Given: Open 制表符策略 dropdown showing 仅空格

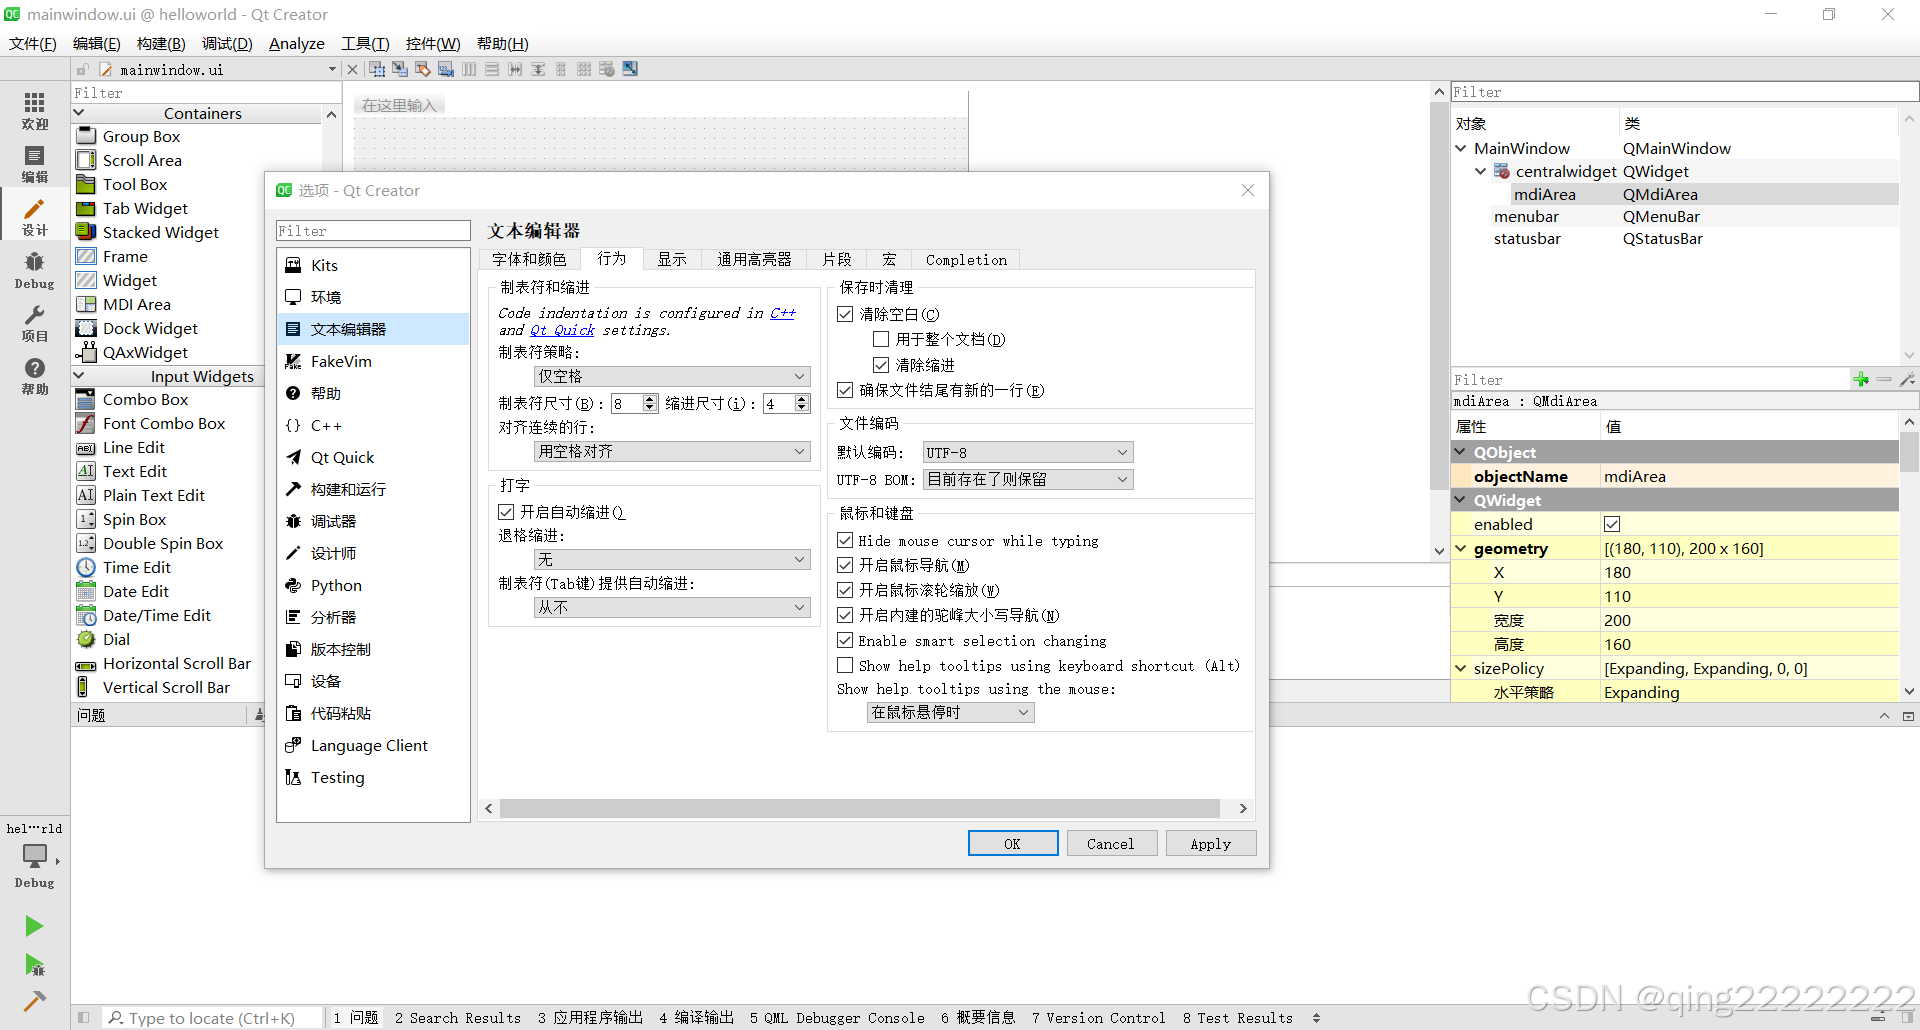Looking at the screenshot, I should click(672, 376).
